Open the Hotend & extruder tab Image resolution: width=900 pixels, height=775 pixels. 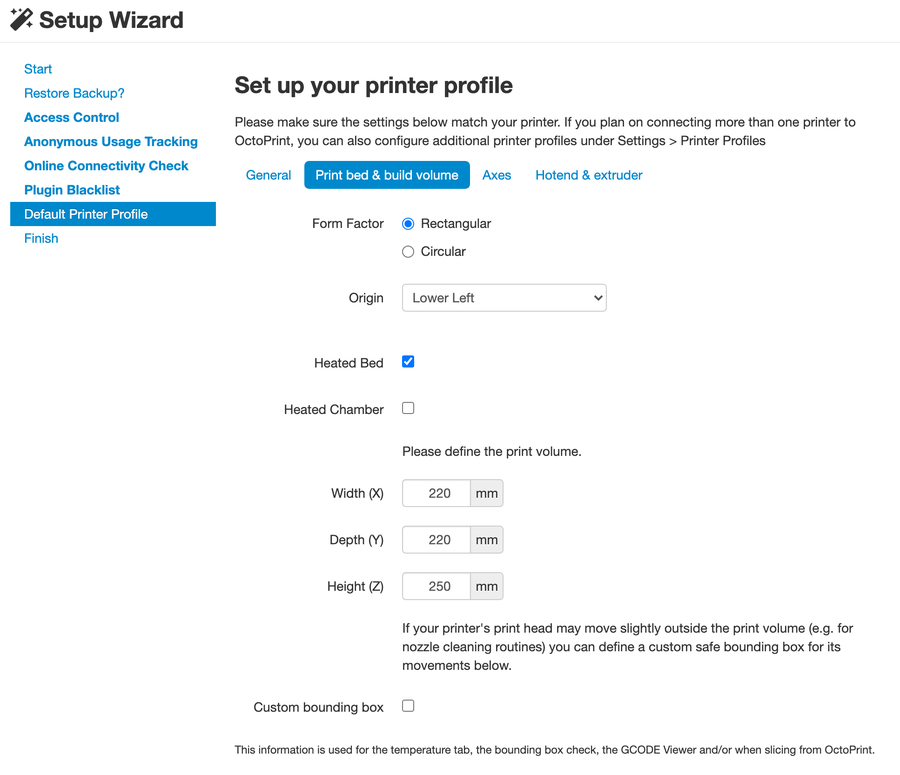click(x=588, y=175)
